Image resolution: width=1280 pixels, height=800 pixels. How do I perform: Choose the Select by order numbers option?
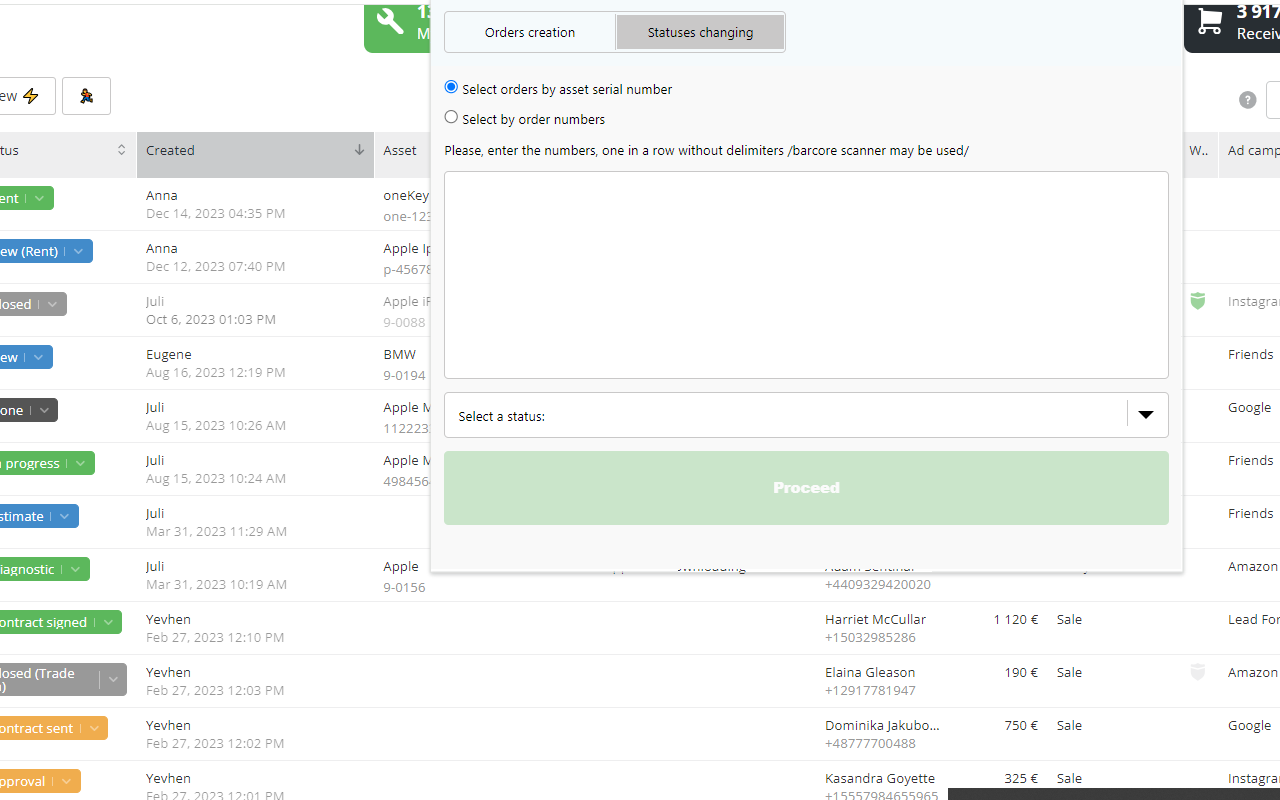point(451,117)
